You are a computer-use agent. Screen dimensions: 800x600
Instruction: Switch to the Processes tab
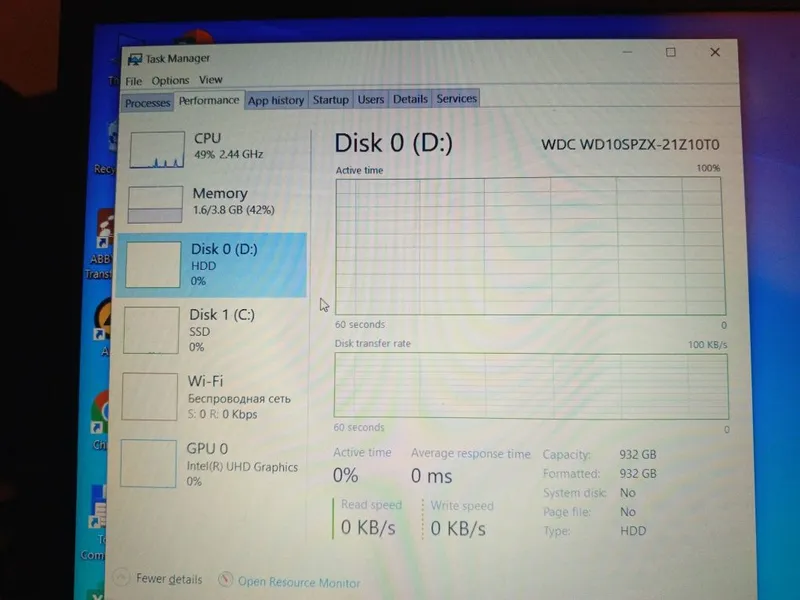point(147,103)
